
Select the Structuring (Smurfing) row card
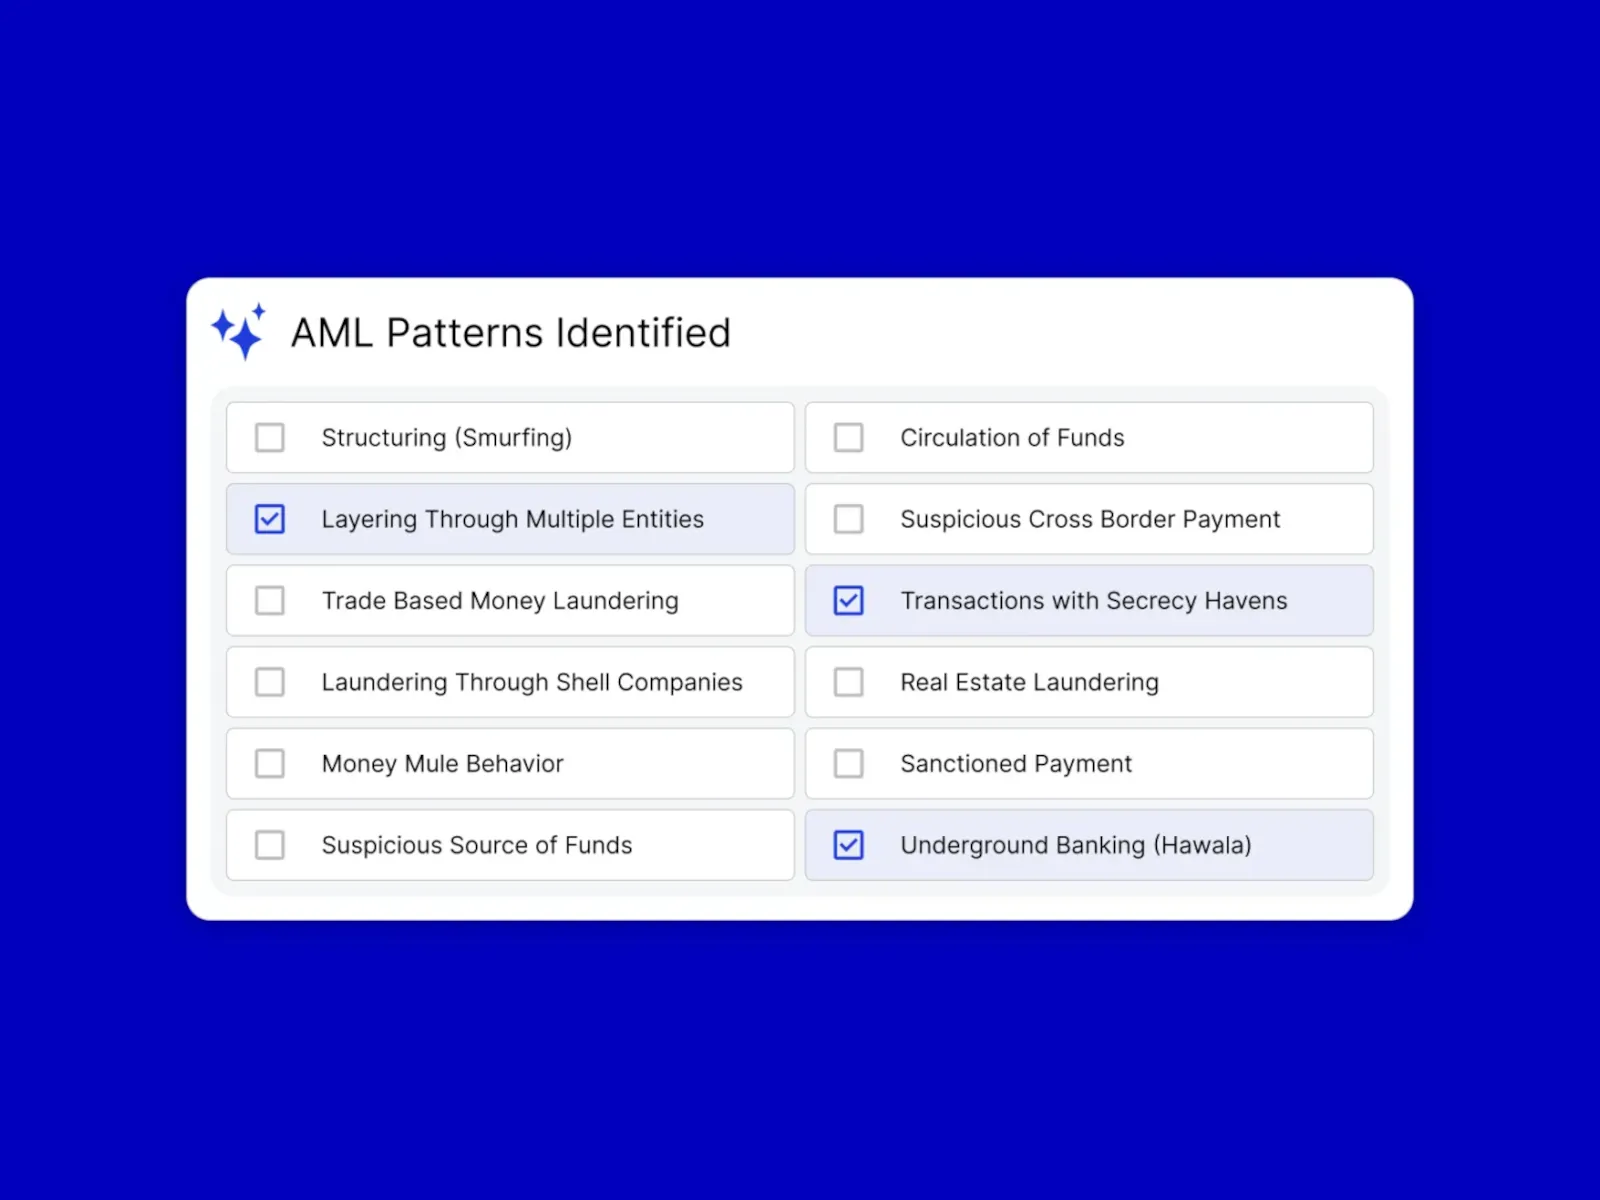(x=510, y=437)
